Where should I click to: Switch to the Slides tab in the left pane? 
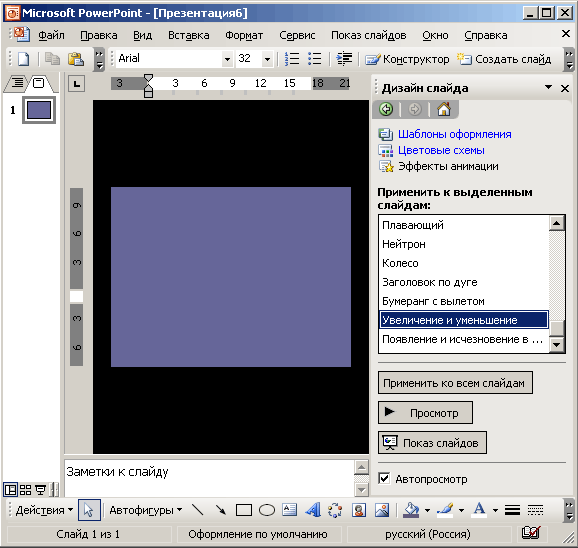[x=38, y=83]
